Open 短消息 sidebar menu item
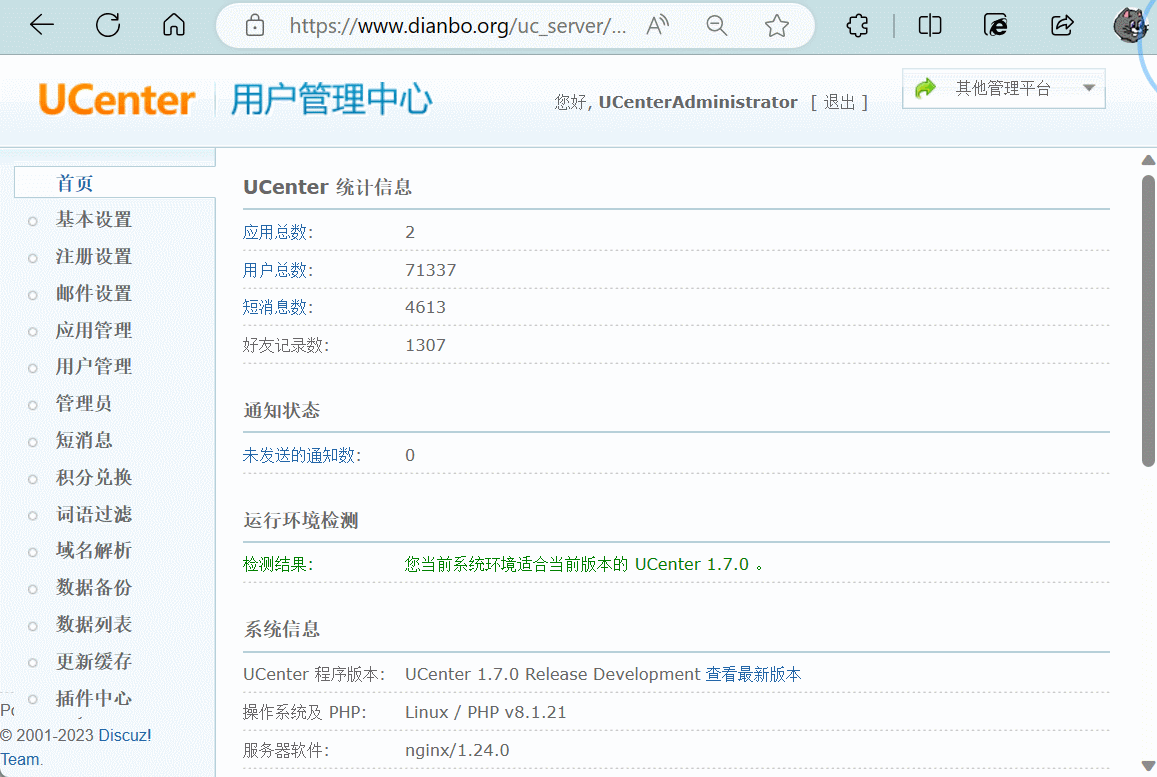The image size is (1157, 777). (84, 440)
